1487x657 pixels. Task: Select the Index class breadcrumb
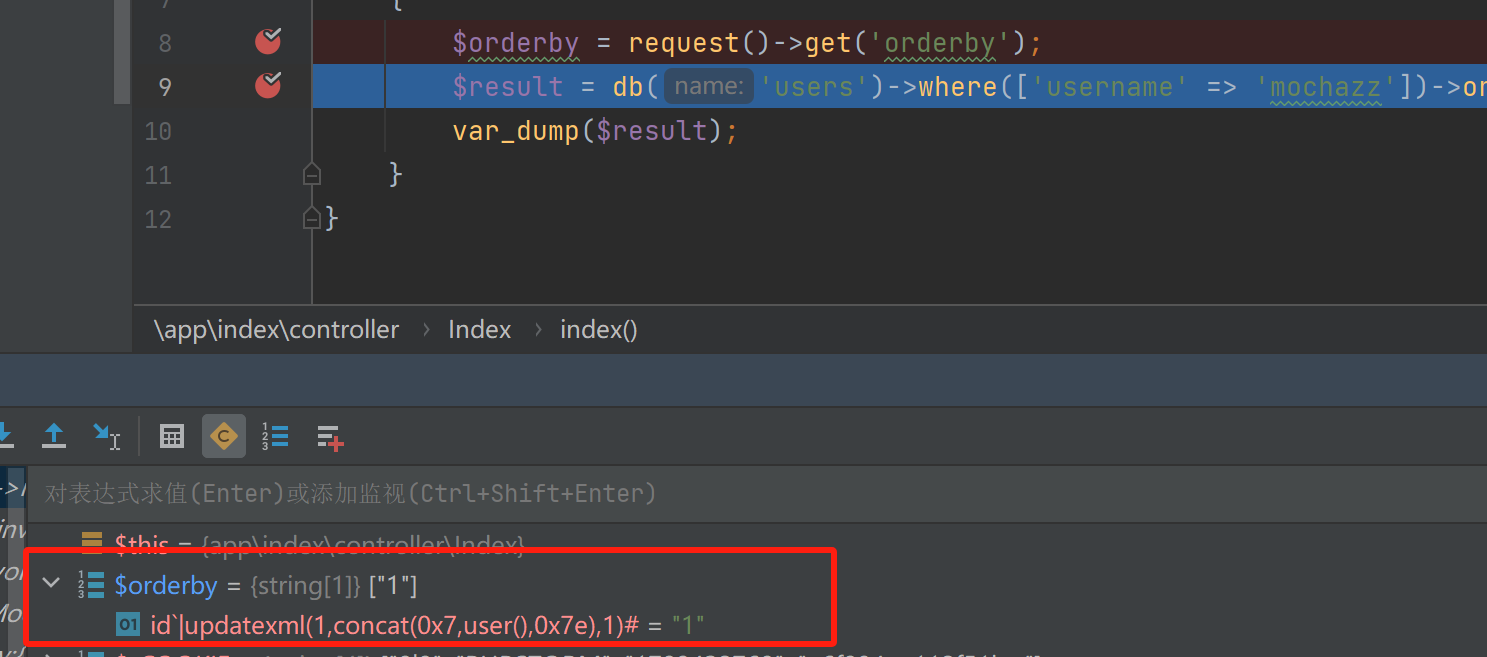pyautogui.click(x=479, y=330)
